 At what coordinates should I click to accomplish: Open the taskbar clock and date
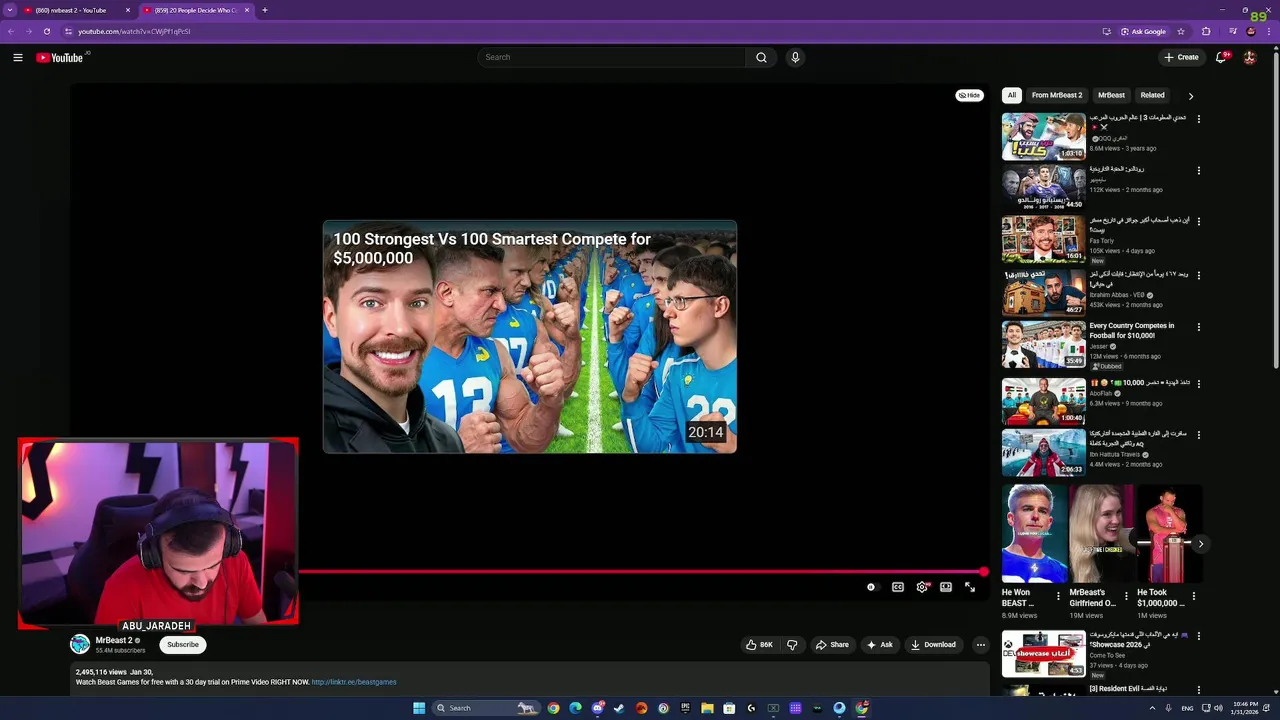click(x=1245, y=708)
